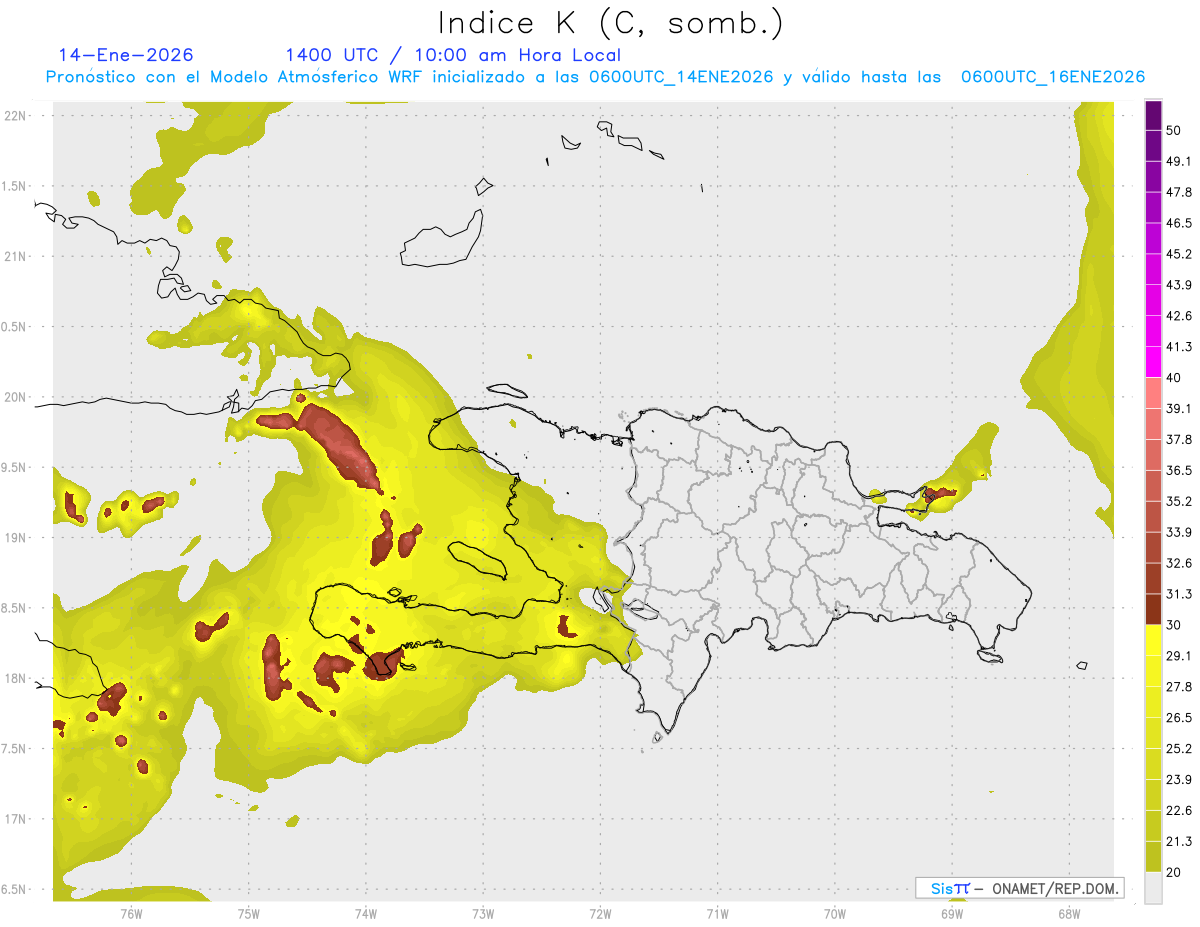The height and width of the screenshot is (927, 1200).
Task: Click the "0600UTC_14ENE2026" initialization time in the forecast line
Action: (x=681, y=77)
